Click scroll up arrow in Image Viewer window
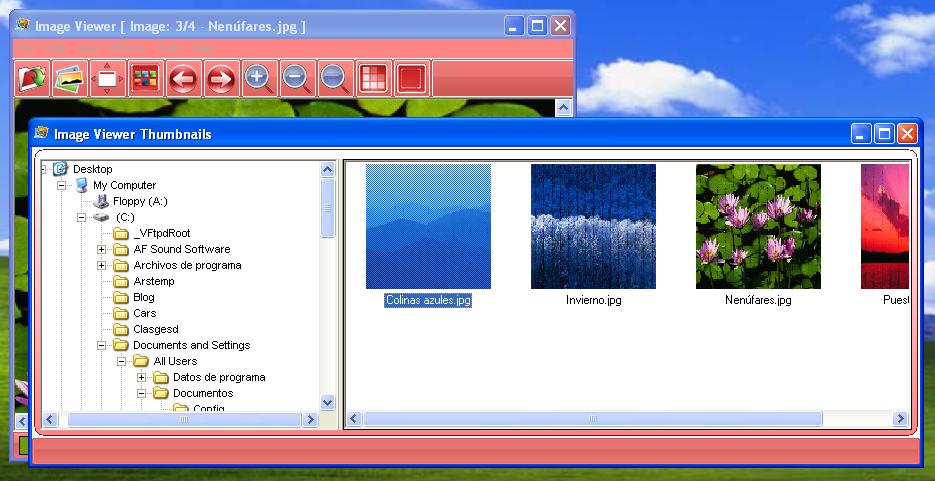The width and height of the screenshot is (935, 481). (x=564, y=107)
